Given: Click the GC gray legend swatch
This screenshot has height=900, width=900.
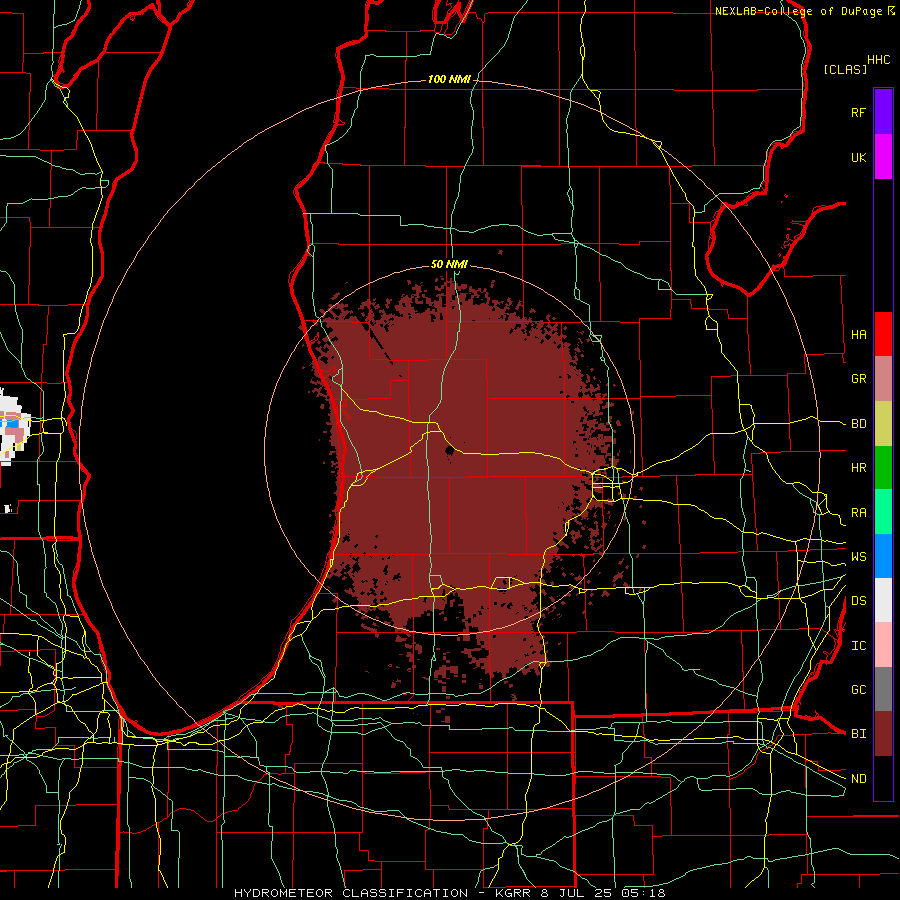Looking at the screenshot, I should [x=883, y=689].
